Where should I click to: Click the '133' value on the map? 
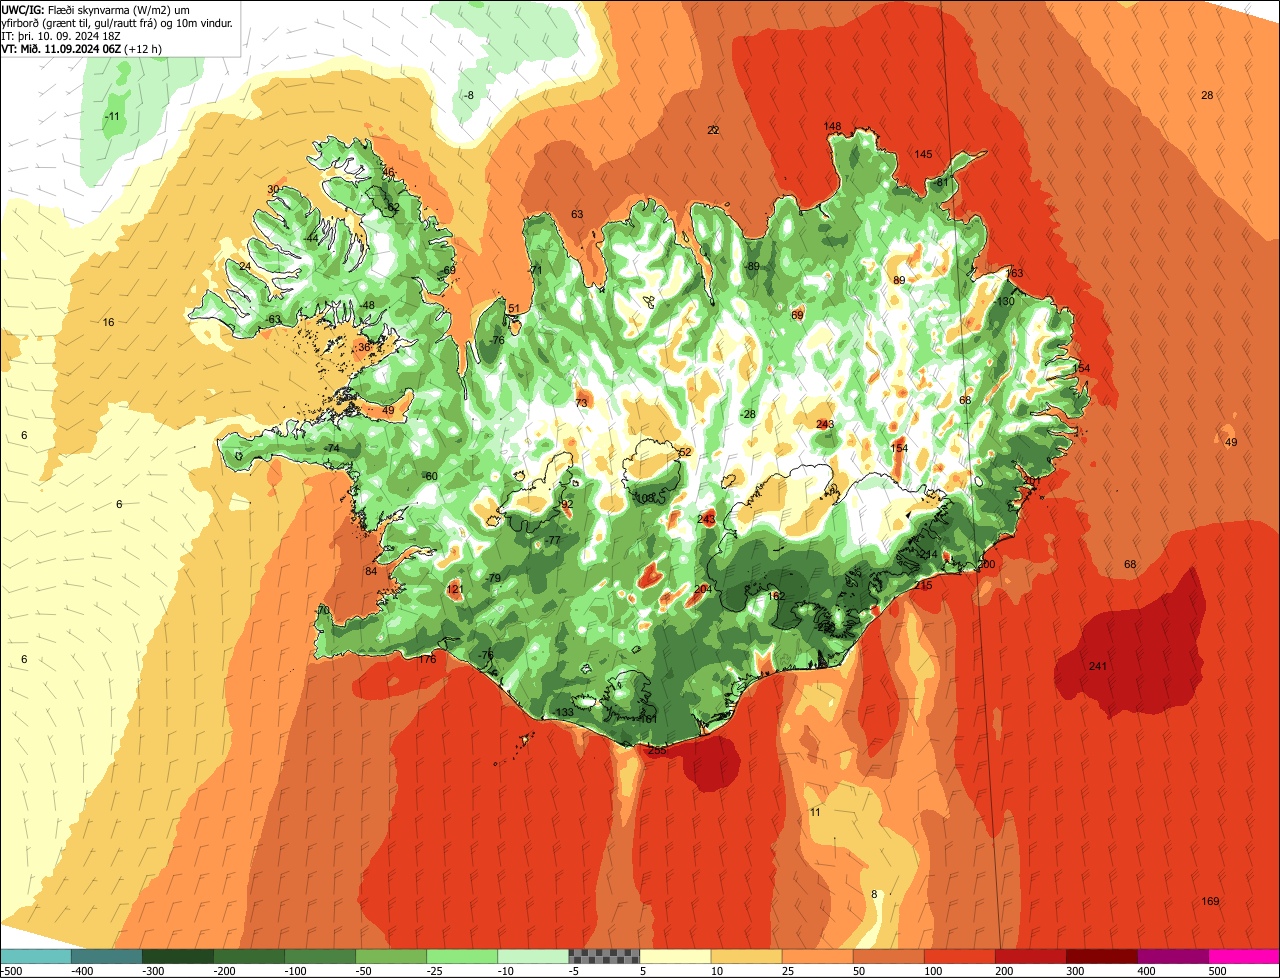[565, 712]
